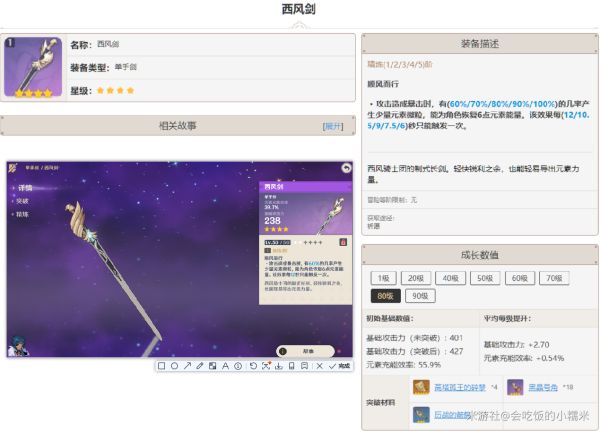Click the pin screenshot icon
The height and width of the screenshot is (432, 600).
coord(304,366)
